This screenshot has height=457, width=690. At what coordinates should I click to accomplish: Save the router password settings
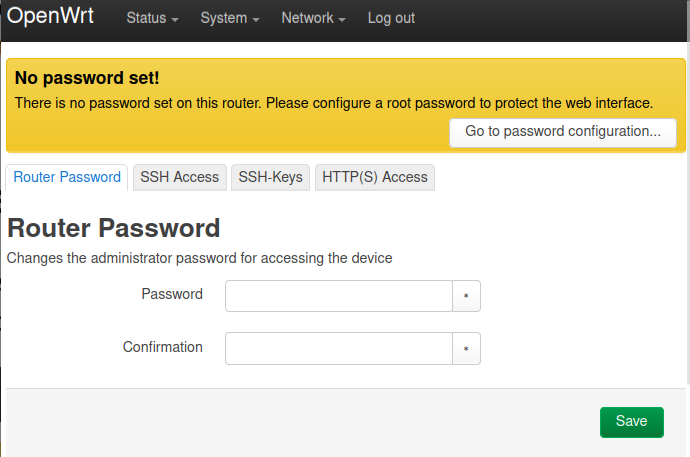coord(631,422)
